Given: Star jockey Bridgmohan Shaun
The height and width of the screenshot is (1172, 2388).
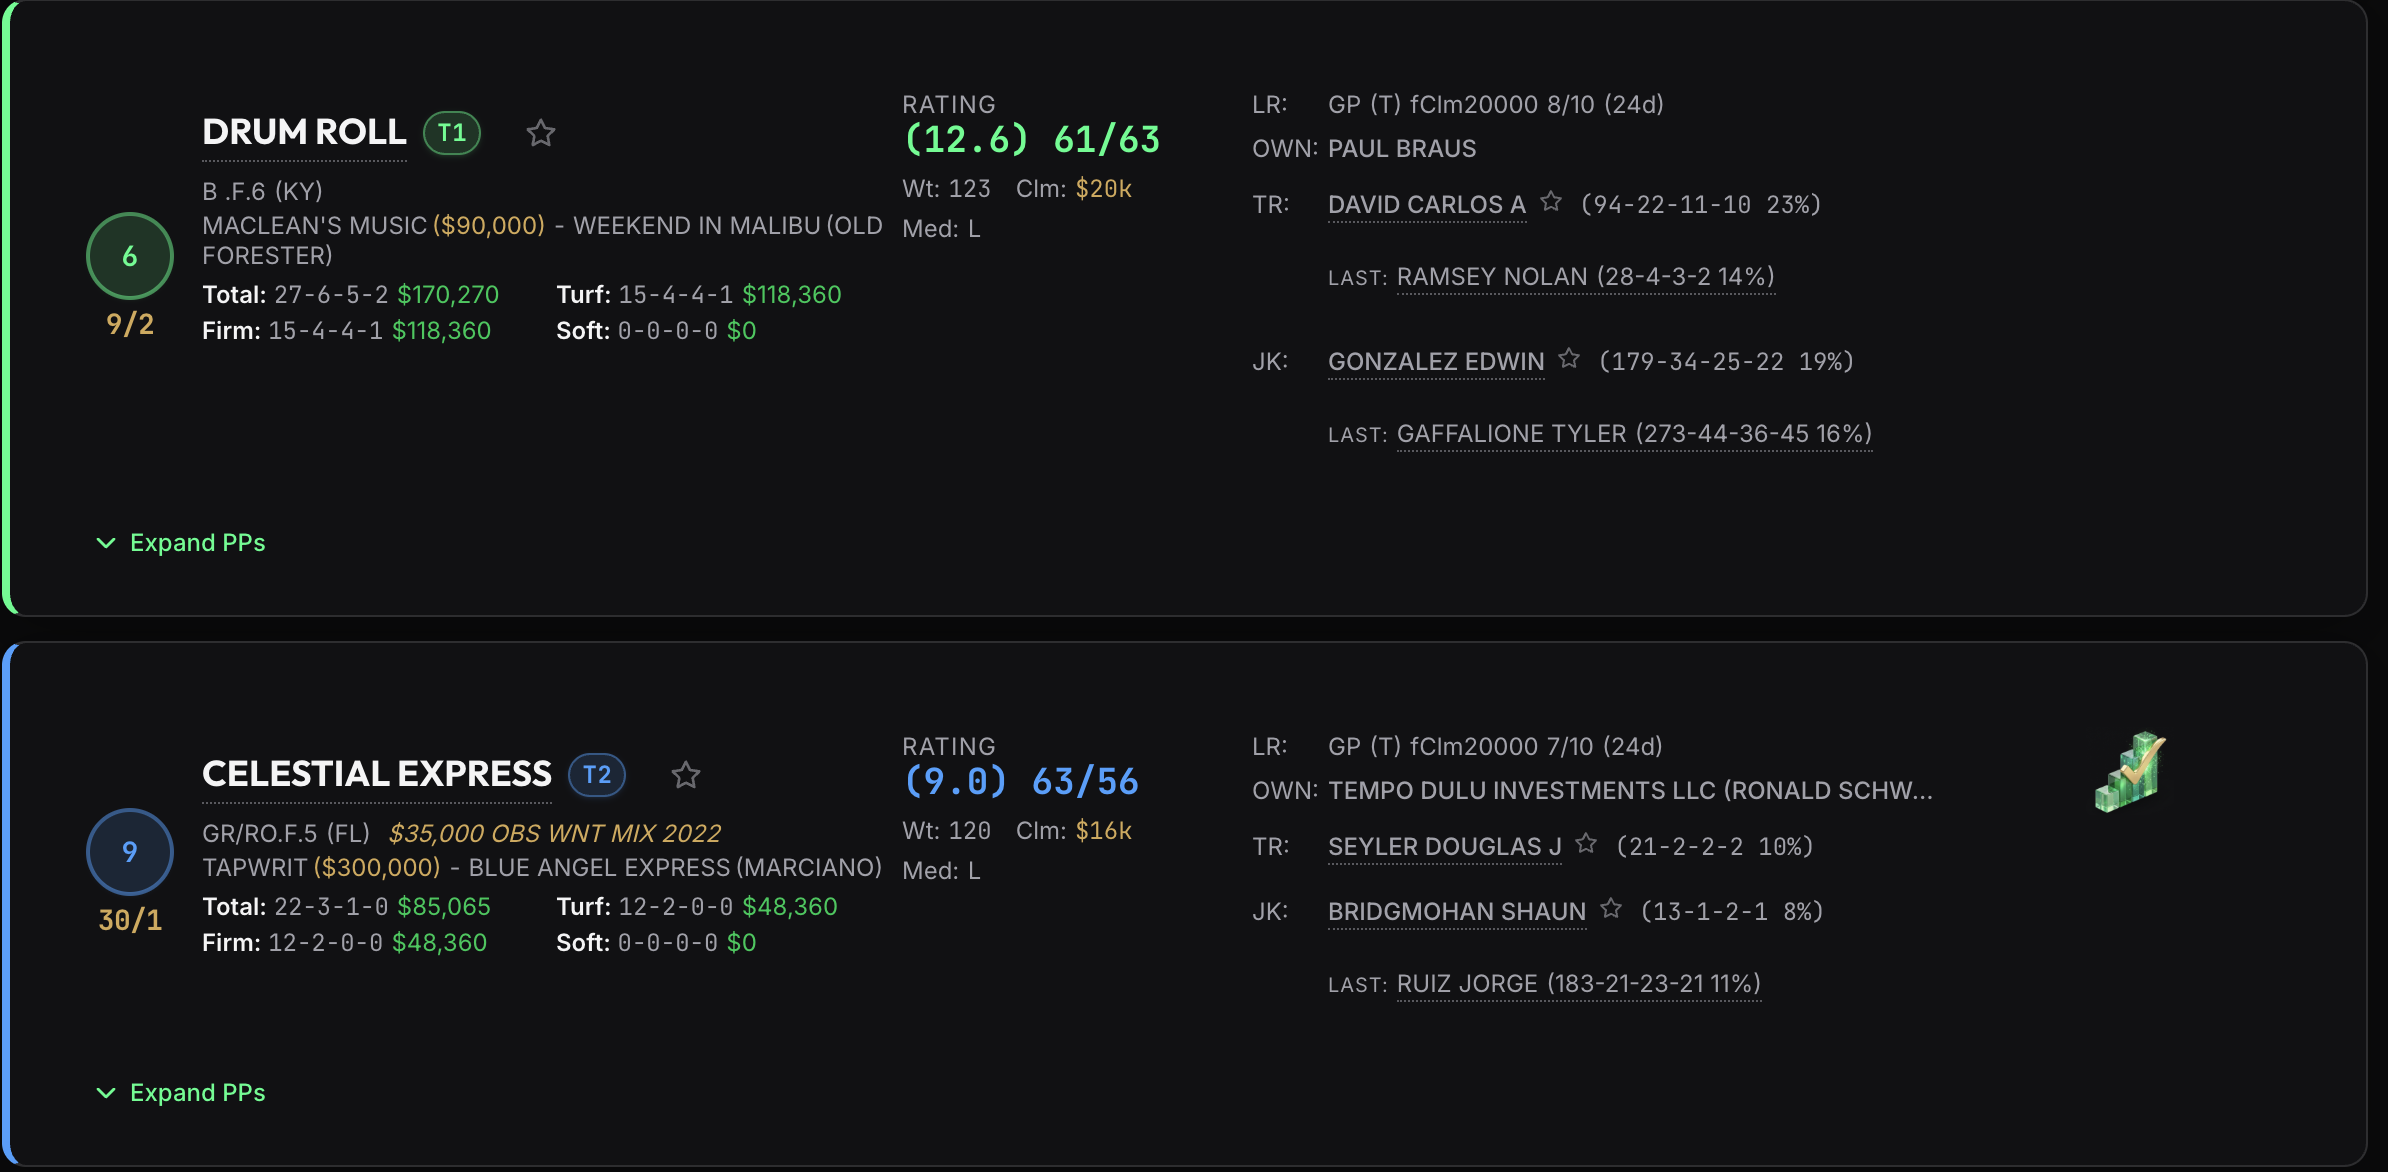Looking at the screenshot, I should coord(1611,908).
